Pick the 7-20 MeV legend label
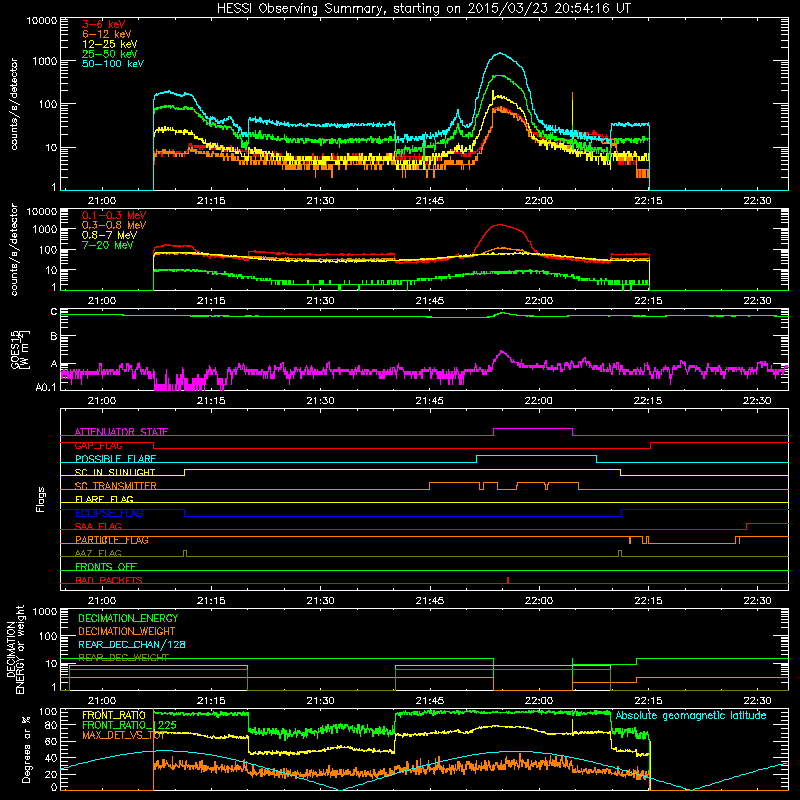Screen dimensions: 800x800 [x=107, y=245]
